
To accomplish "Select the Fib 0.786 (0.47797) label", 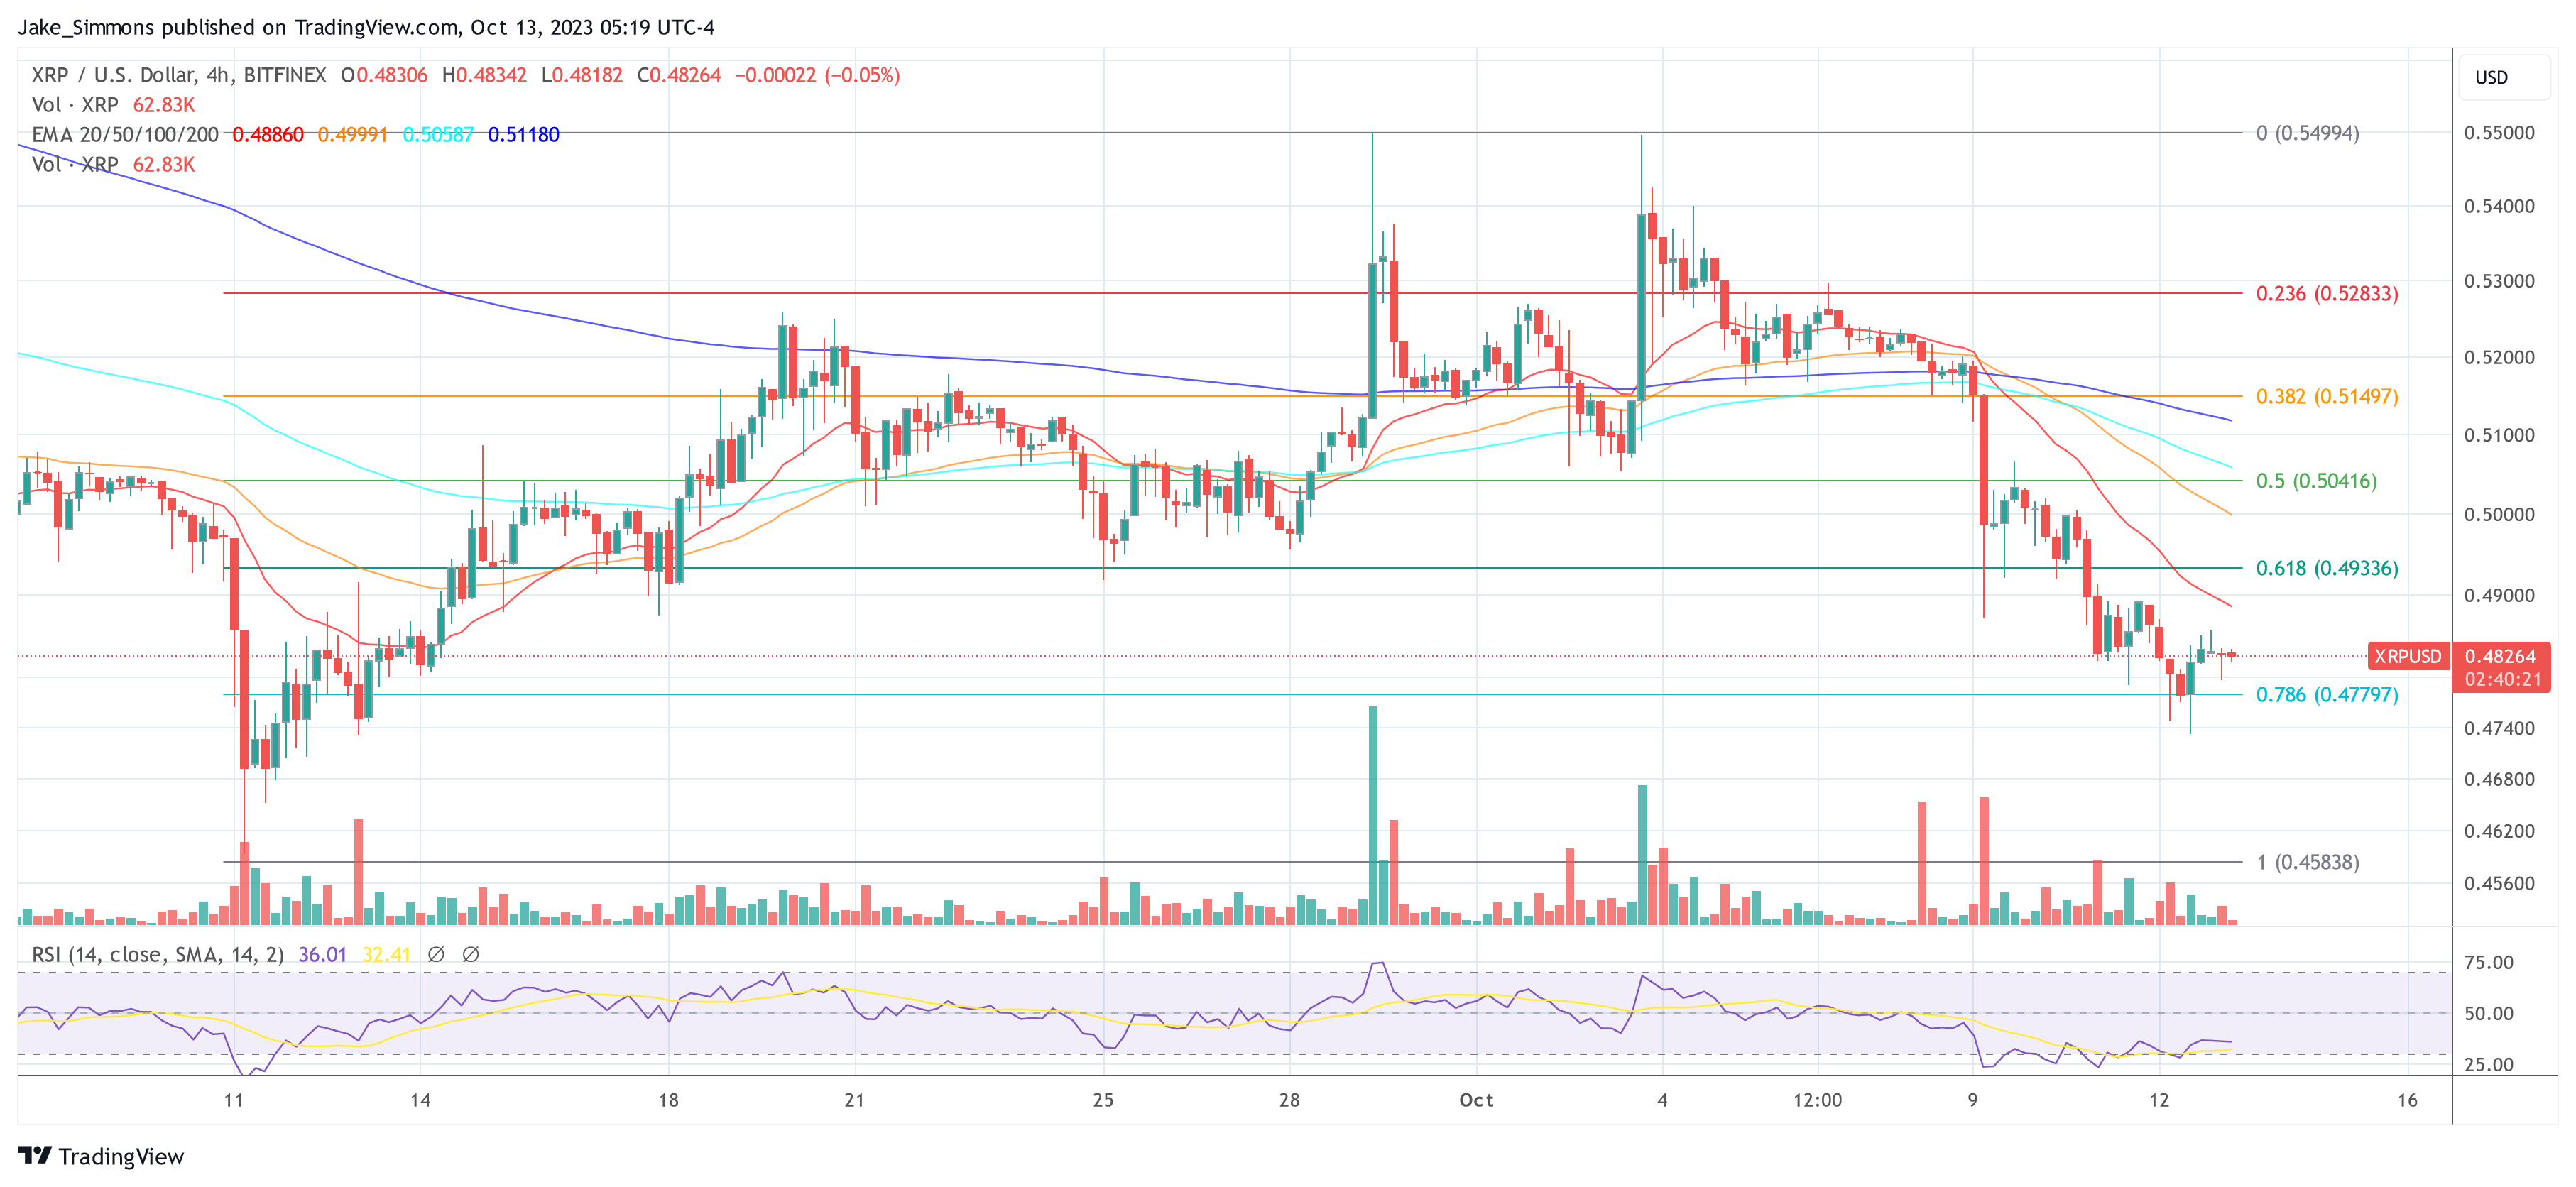I will (2326, 694).
